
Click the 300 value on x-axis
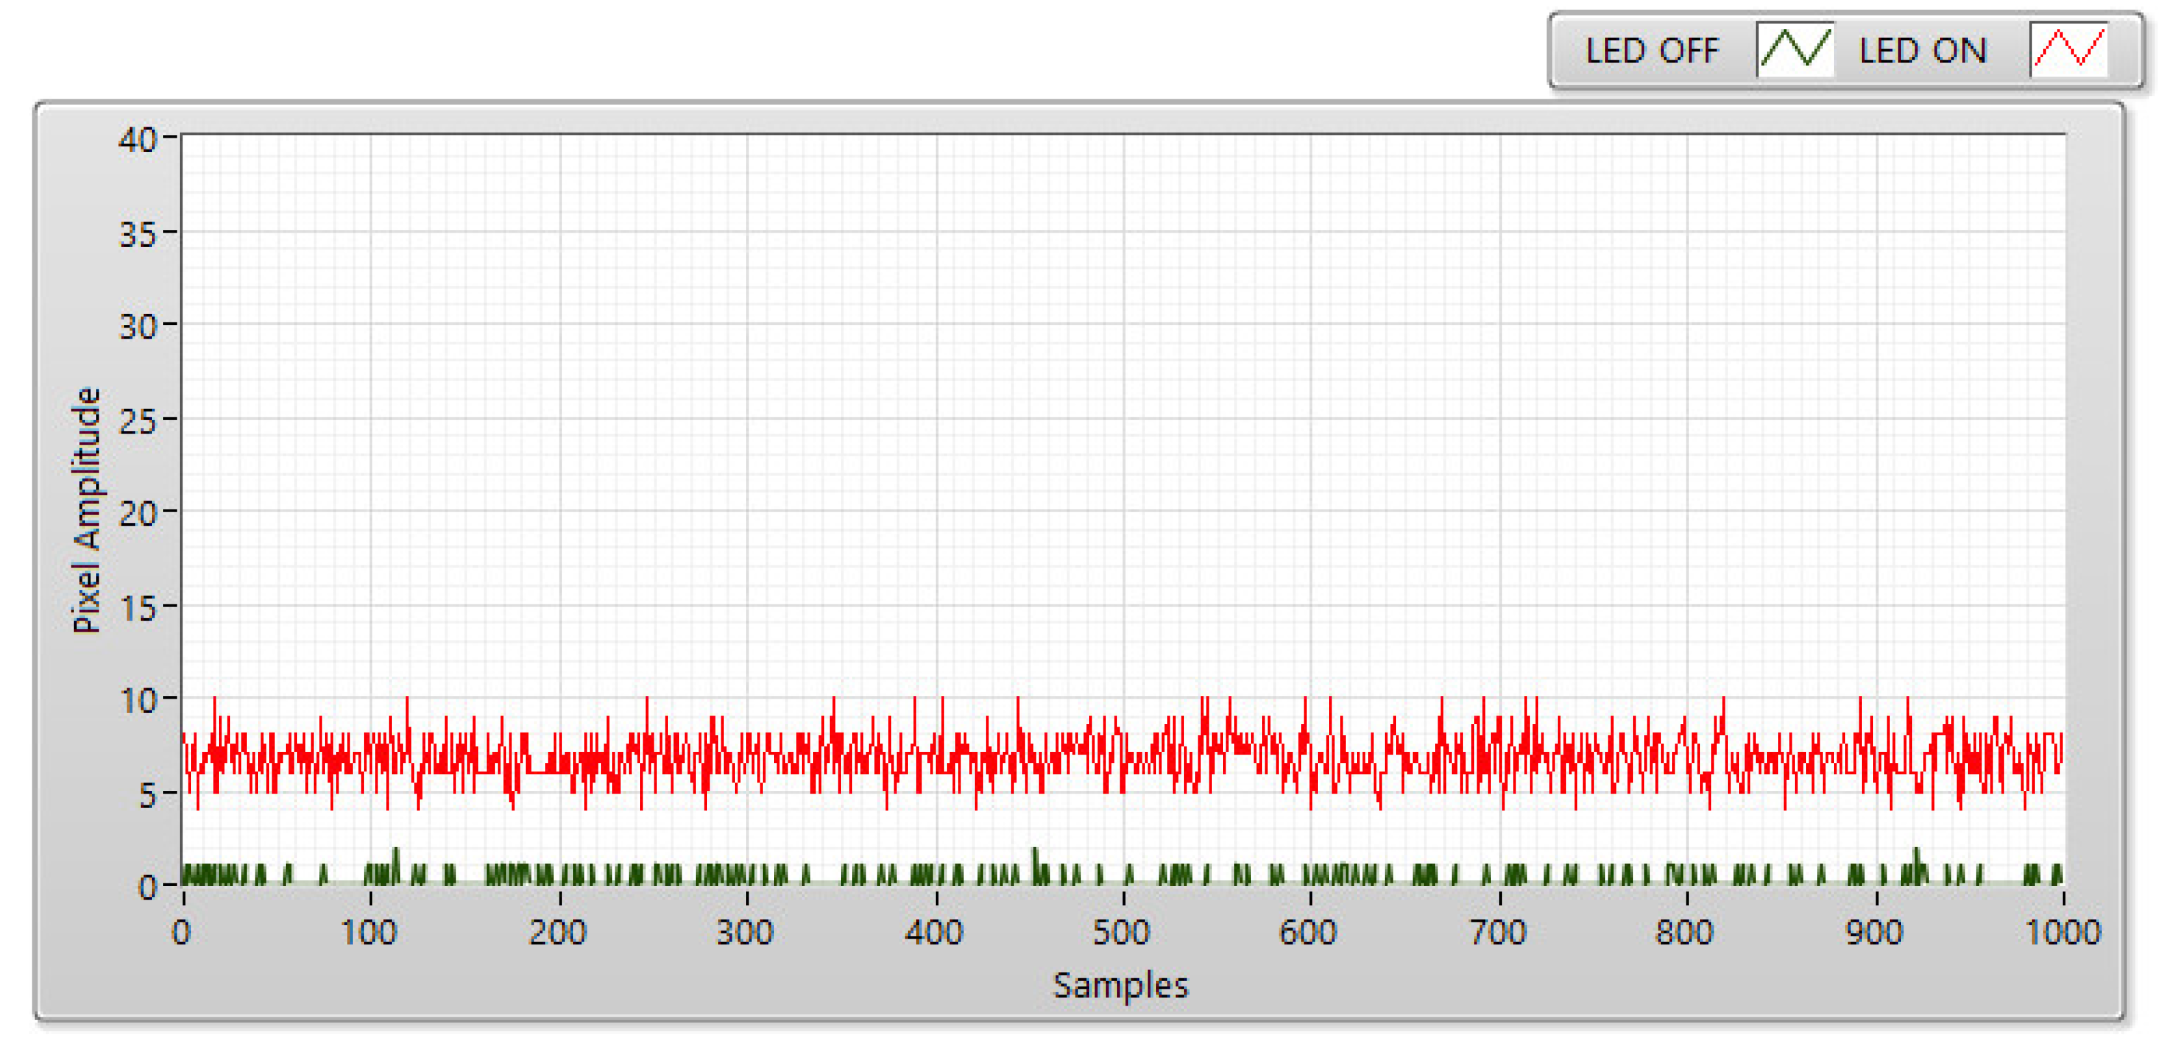[x=745, y=932]
